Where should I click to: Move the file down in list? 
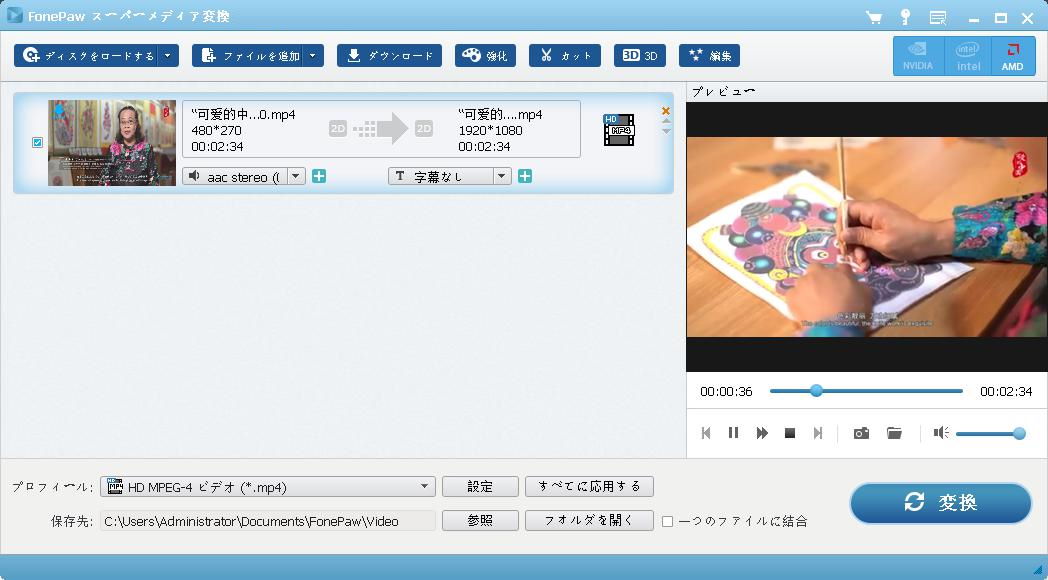666,131
